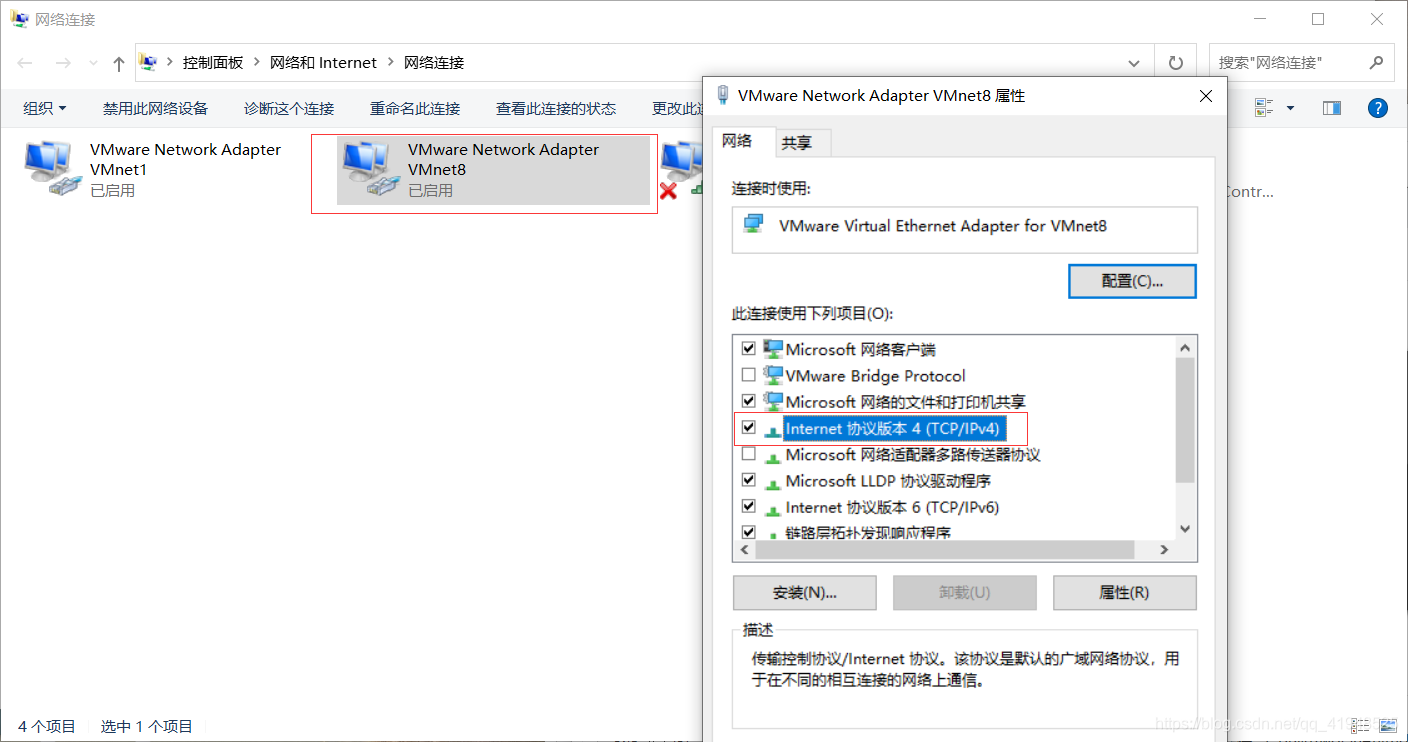This screenshot has height=742, width=1408.
Task: Expand the chevron before 控制面板 breadcrumb
Action: pyautogui.click(x=170, y=63)
